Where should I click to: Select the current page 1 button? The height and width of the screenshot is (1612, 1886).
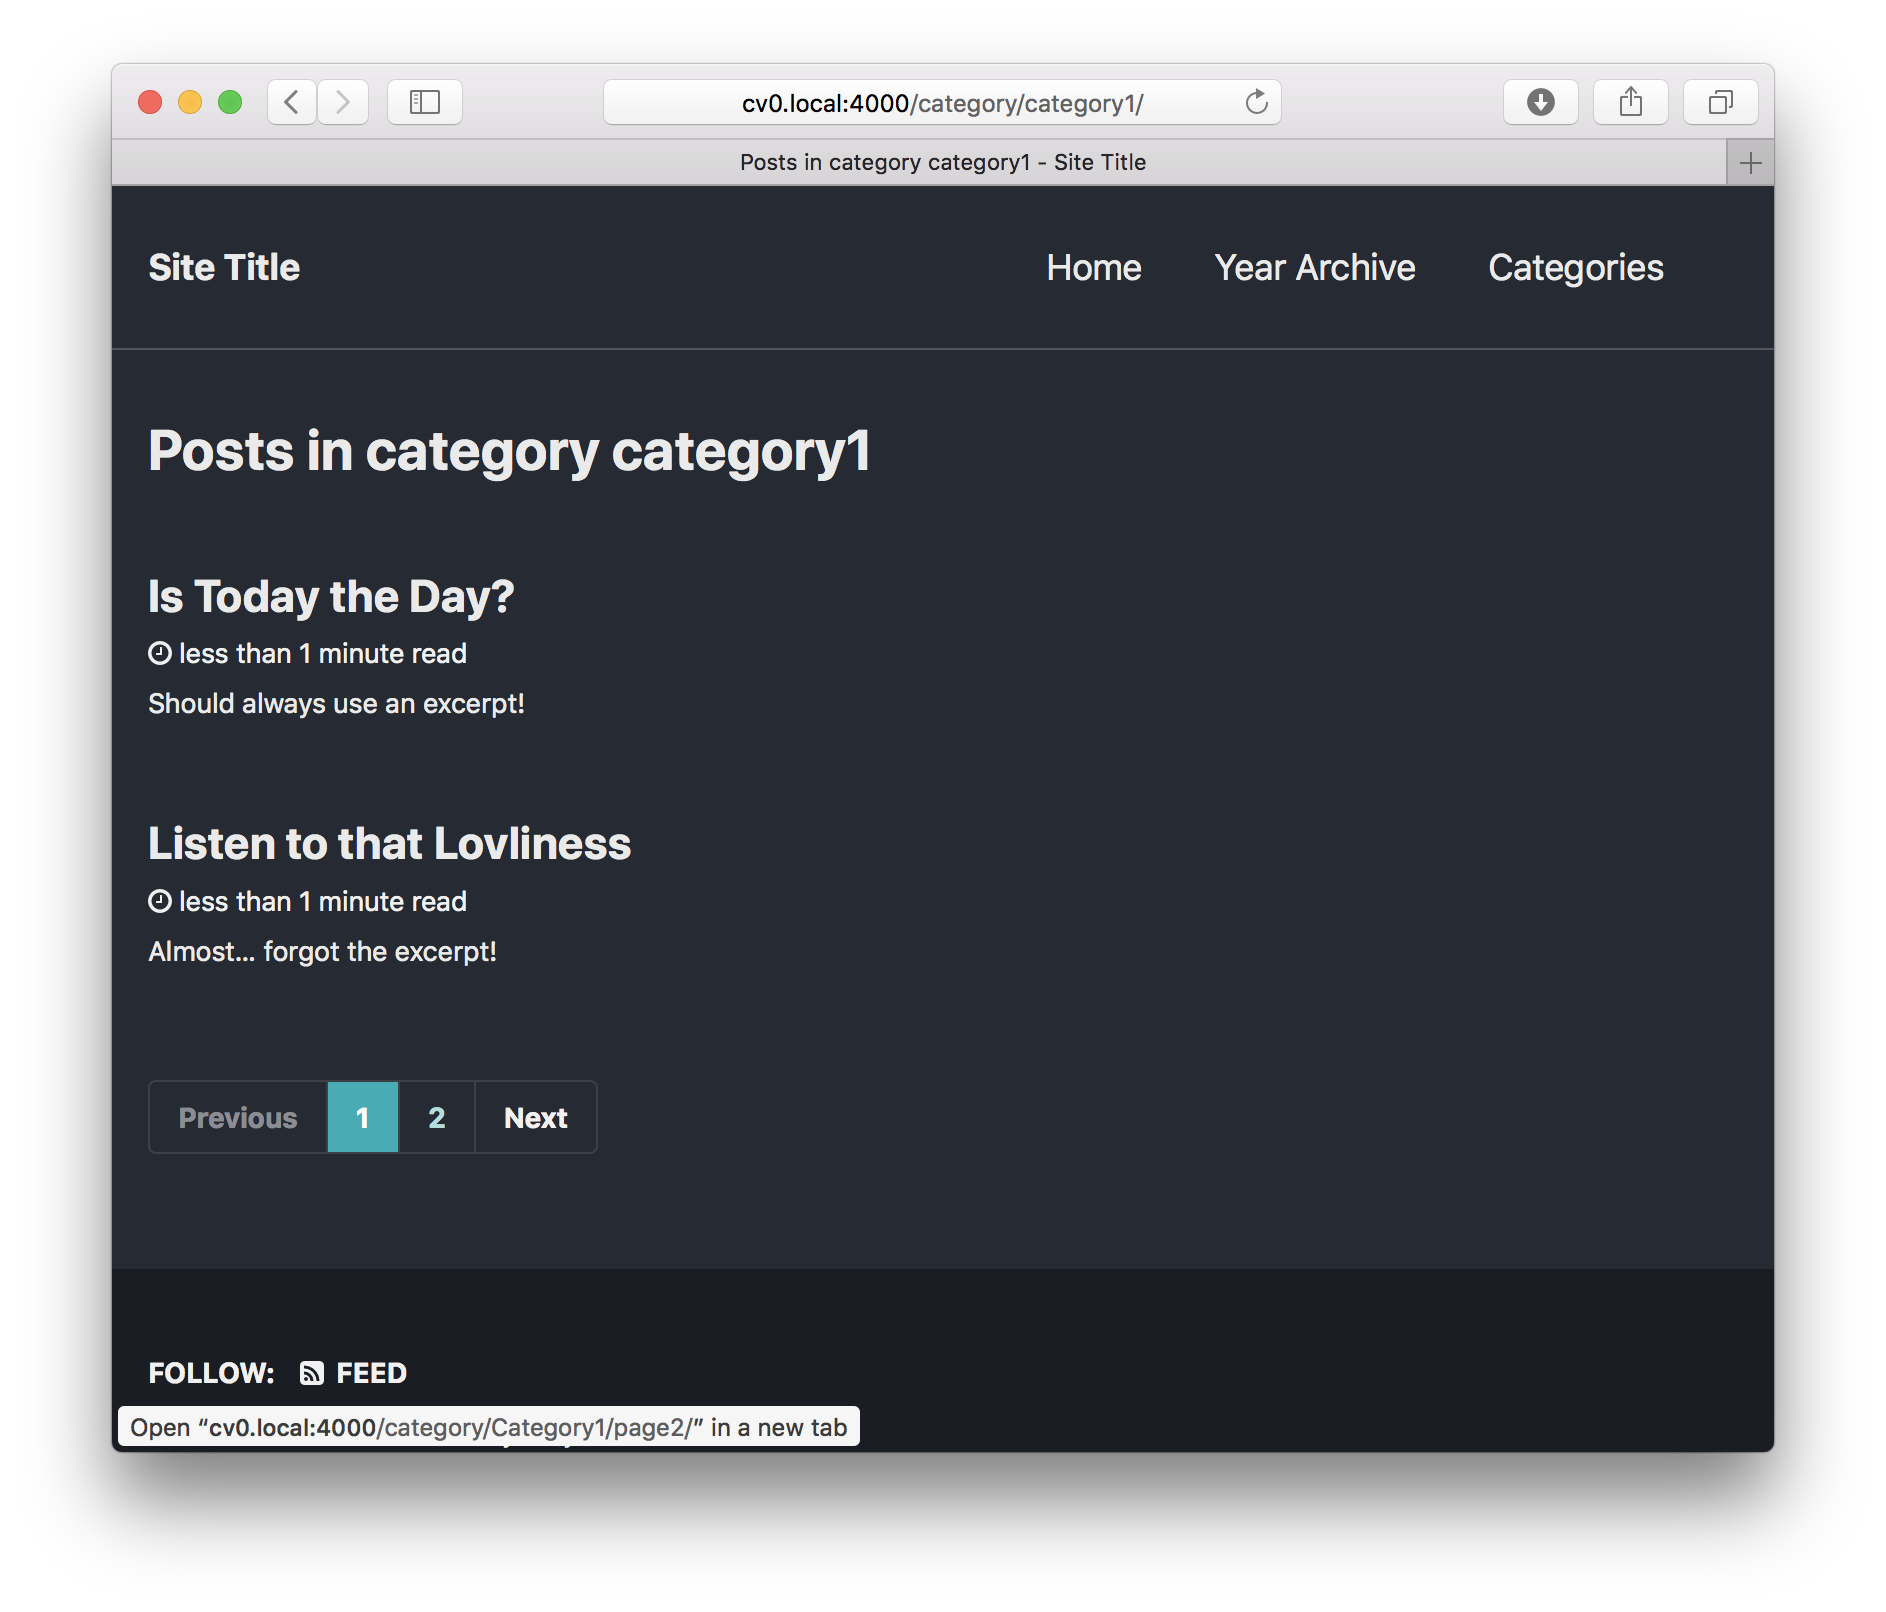pos(363,1117)
